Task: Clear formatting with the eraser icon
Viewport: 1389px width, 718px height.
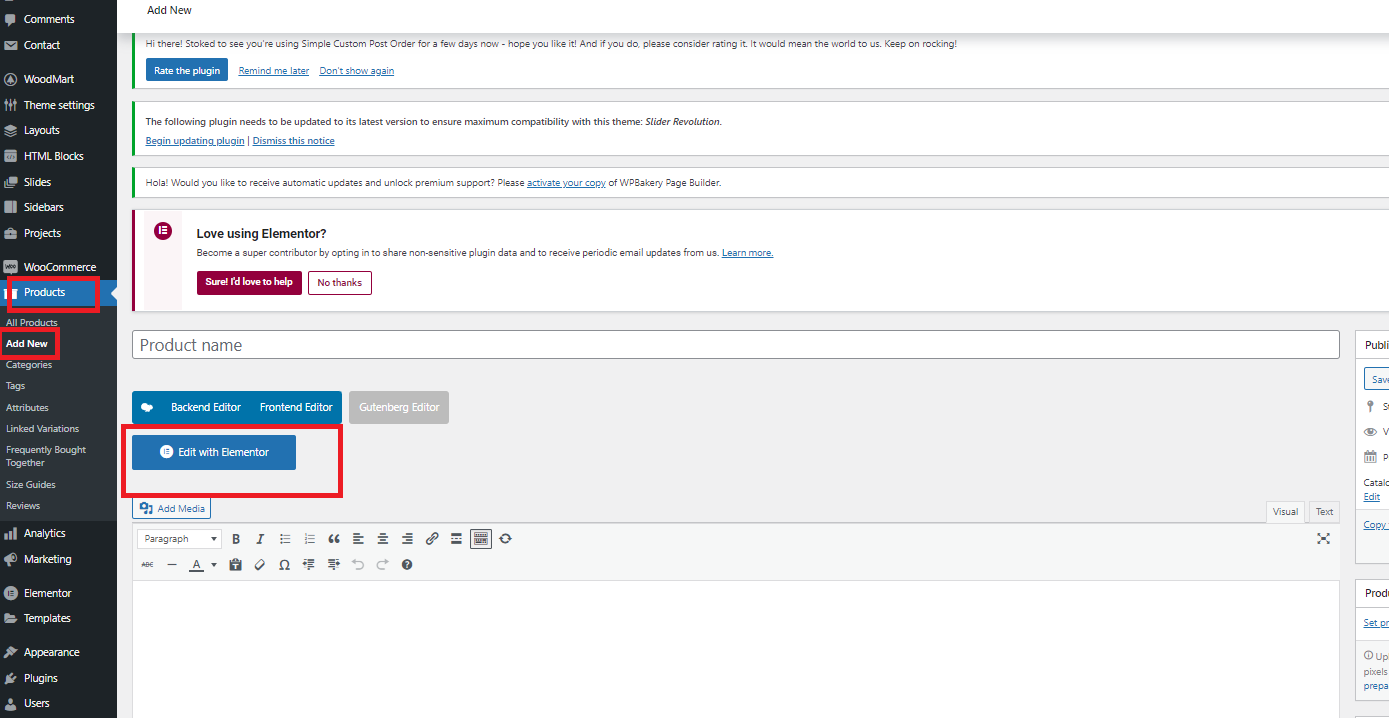Action: [260, 565]
